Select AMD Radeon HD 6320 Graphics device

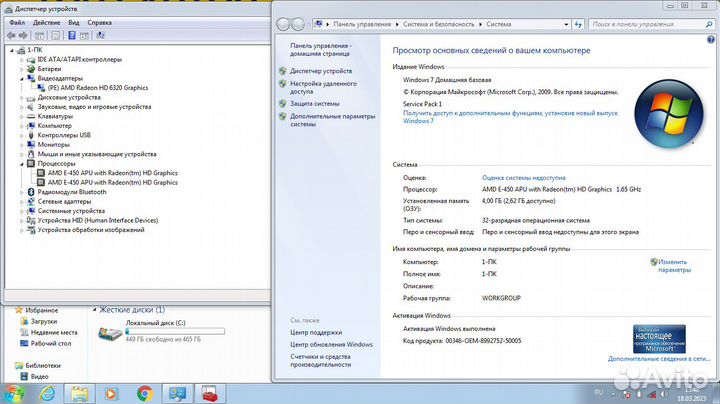coord(98,88)
